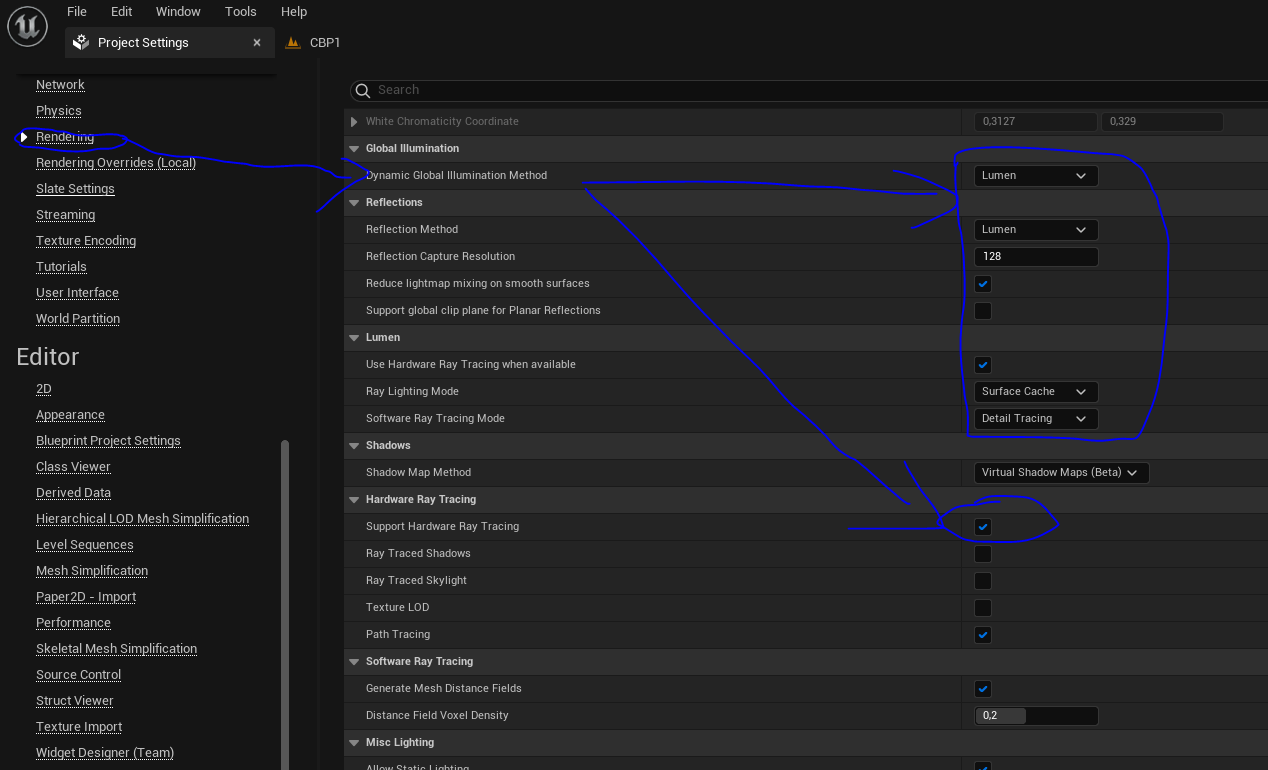
Task: Open the Source Control settings
Action: 78,675
